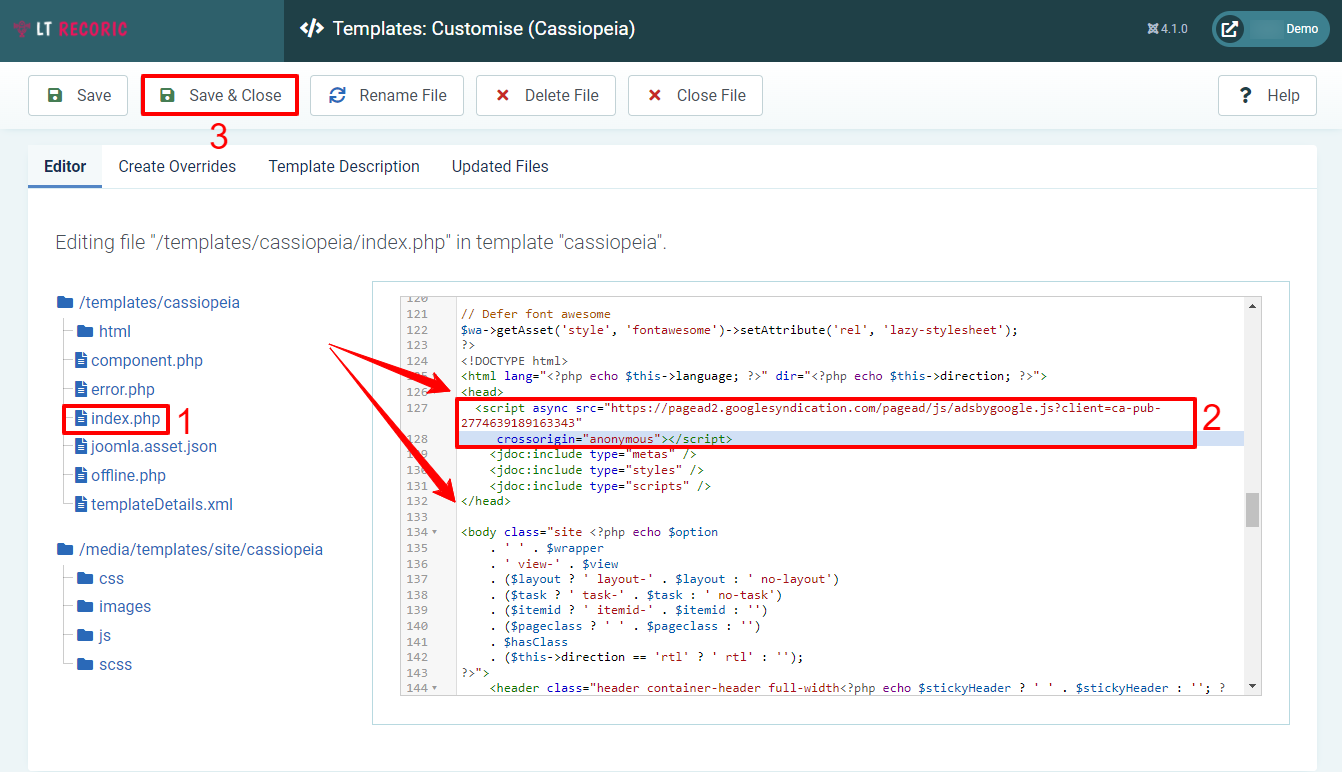
Task: Click the refresh icon on Rename File
Action: point(338,95)
